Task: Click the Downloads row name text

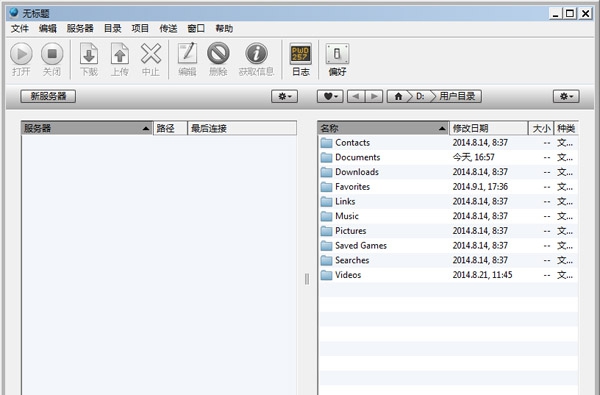Action: (x=357, y=172)
